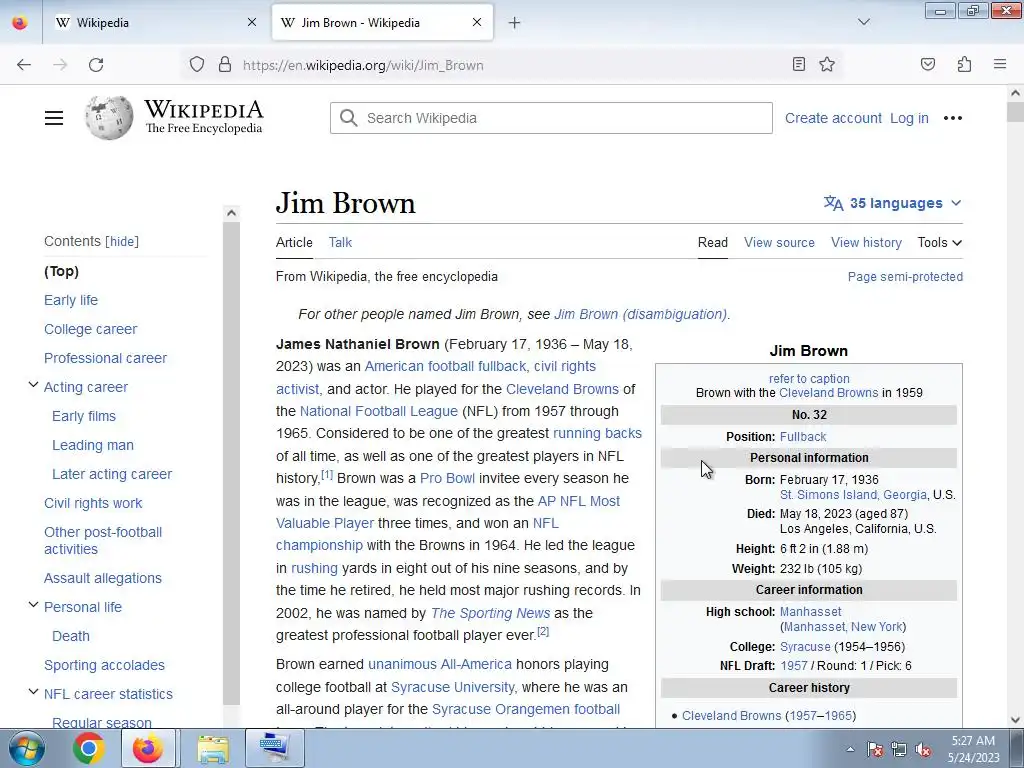This screenshot has width=1024, height=768.
Task: Open View source tab
Action: point(779,242)
